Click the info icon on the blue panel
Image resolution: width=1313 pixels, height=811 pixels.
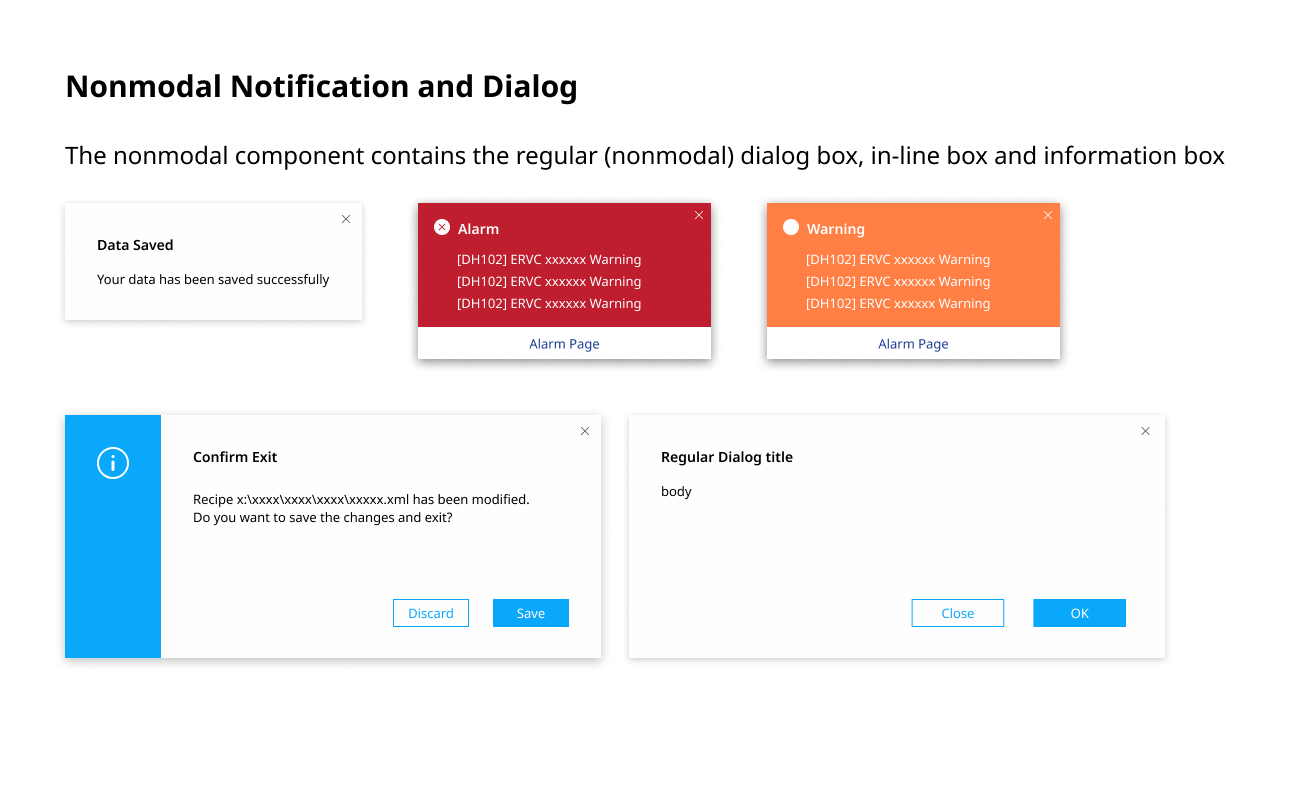coord(113,463)
